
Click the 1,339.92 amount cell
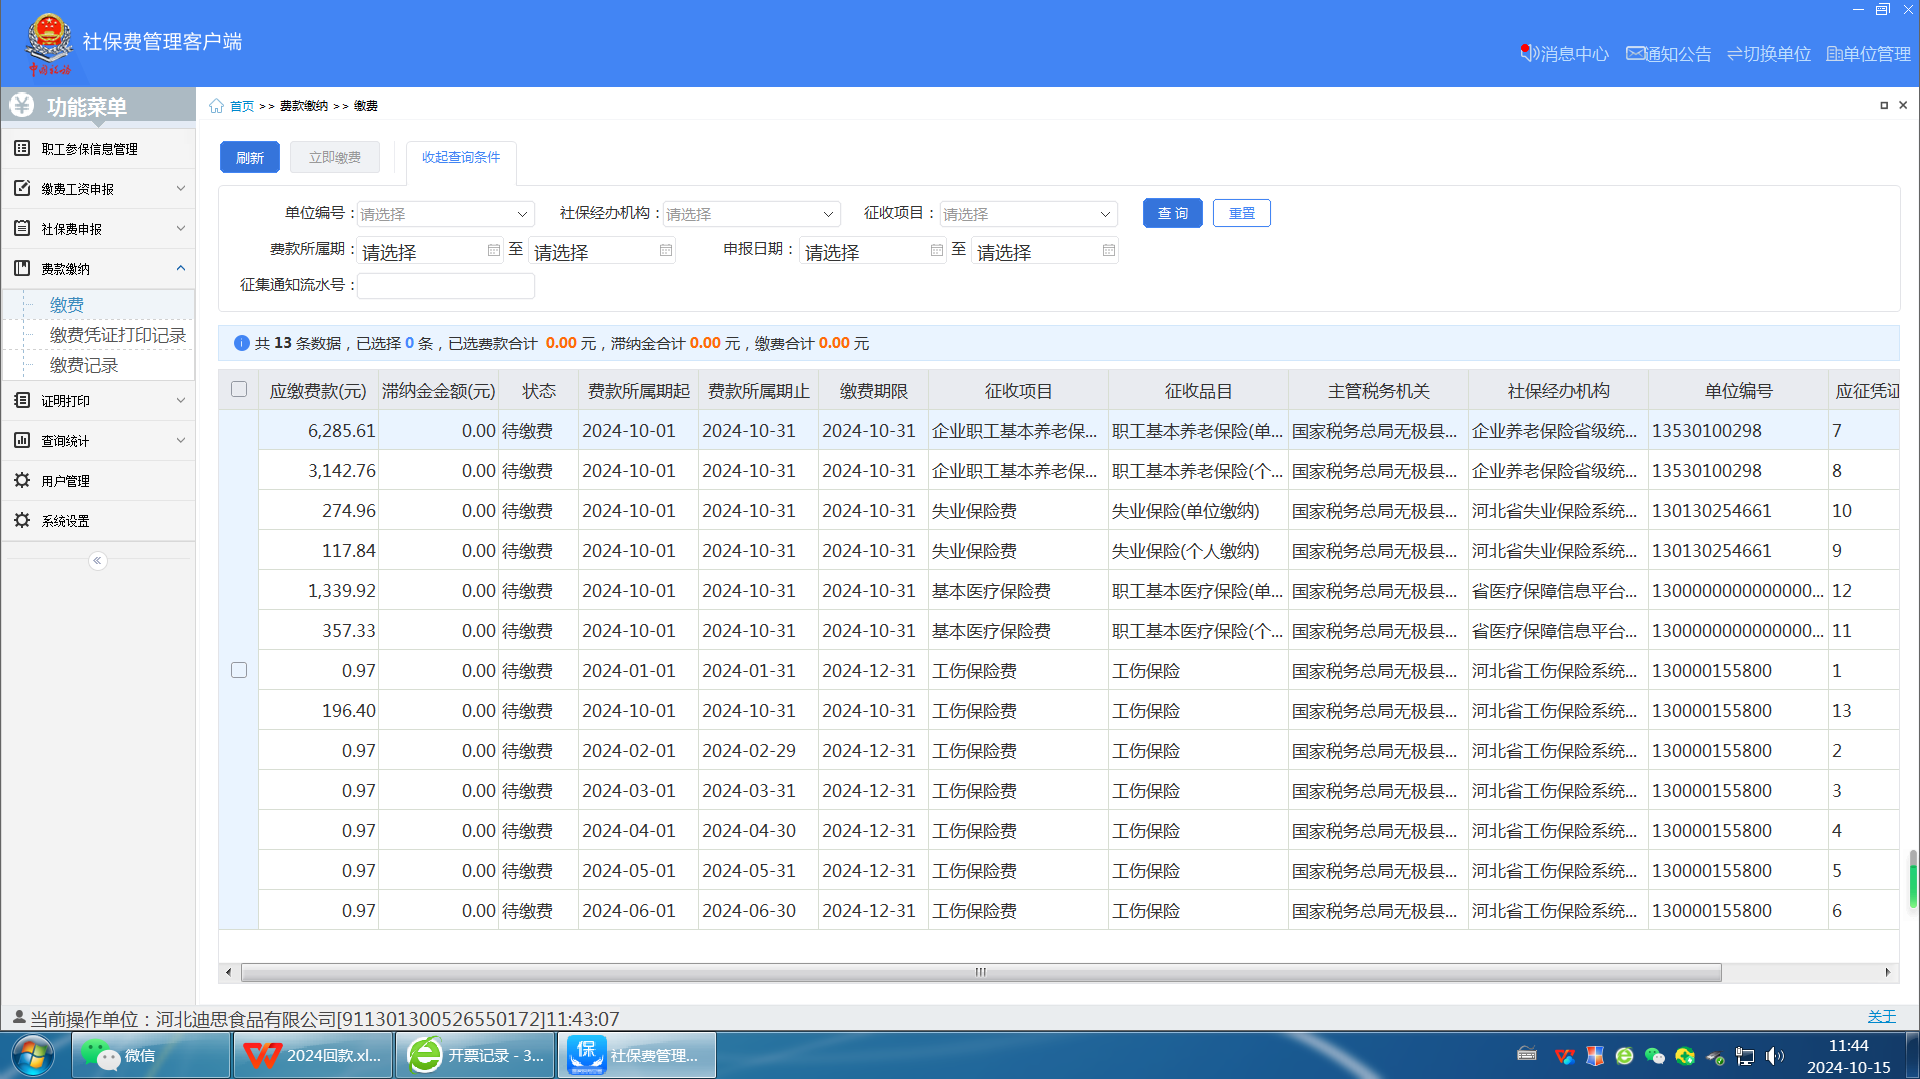click(318, 591)
